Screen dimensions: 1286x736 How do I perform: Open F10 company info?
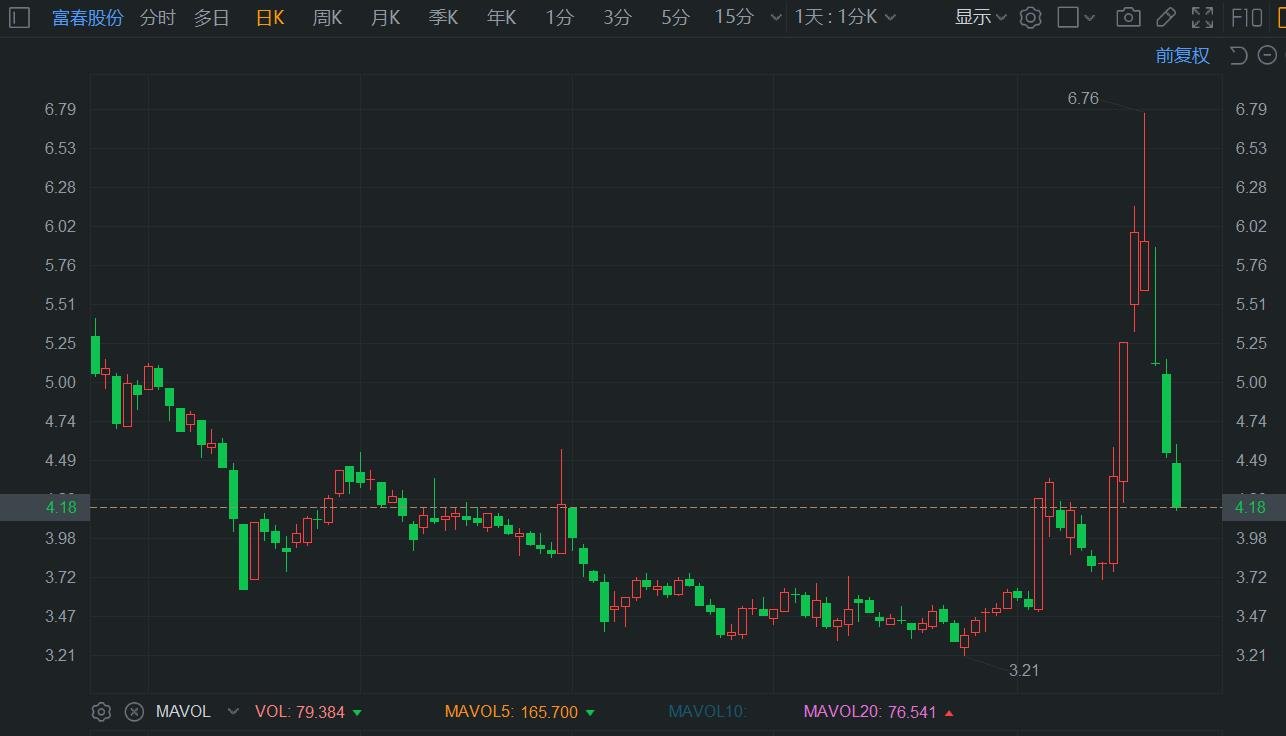tap(1246, 17)
